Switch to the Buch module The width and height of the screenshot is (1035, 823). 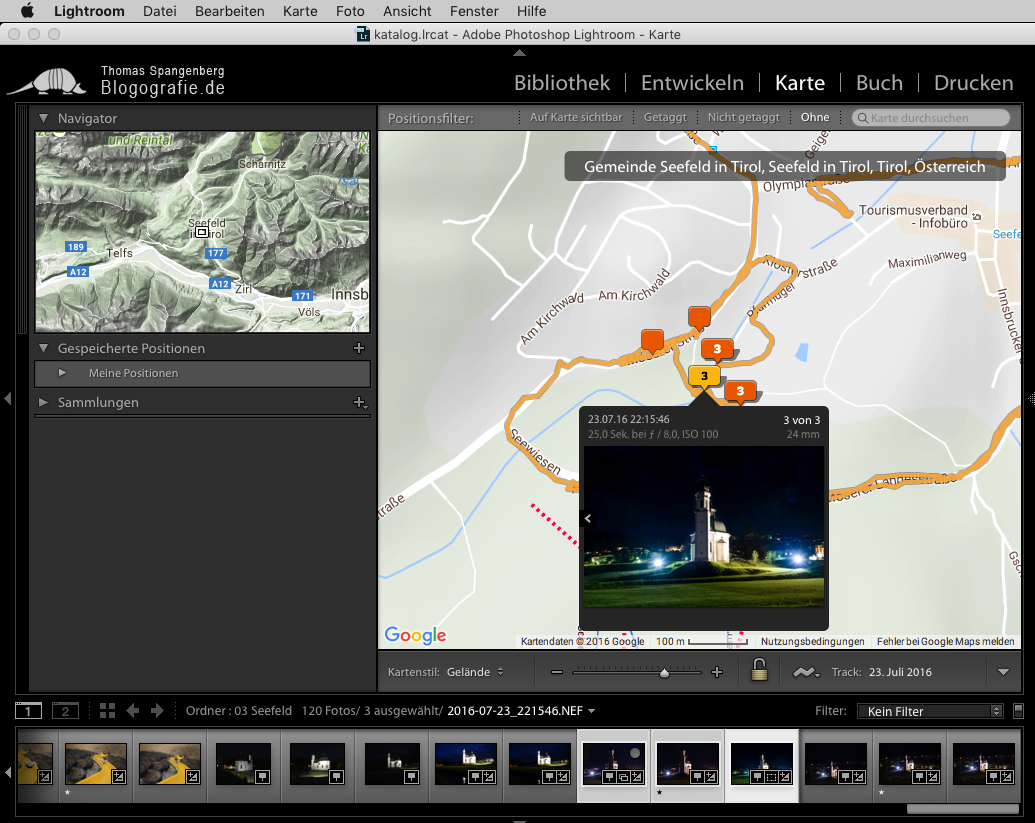pyautogui.click(x=879, y=82)
